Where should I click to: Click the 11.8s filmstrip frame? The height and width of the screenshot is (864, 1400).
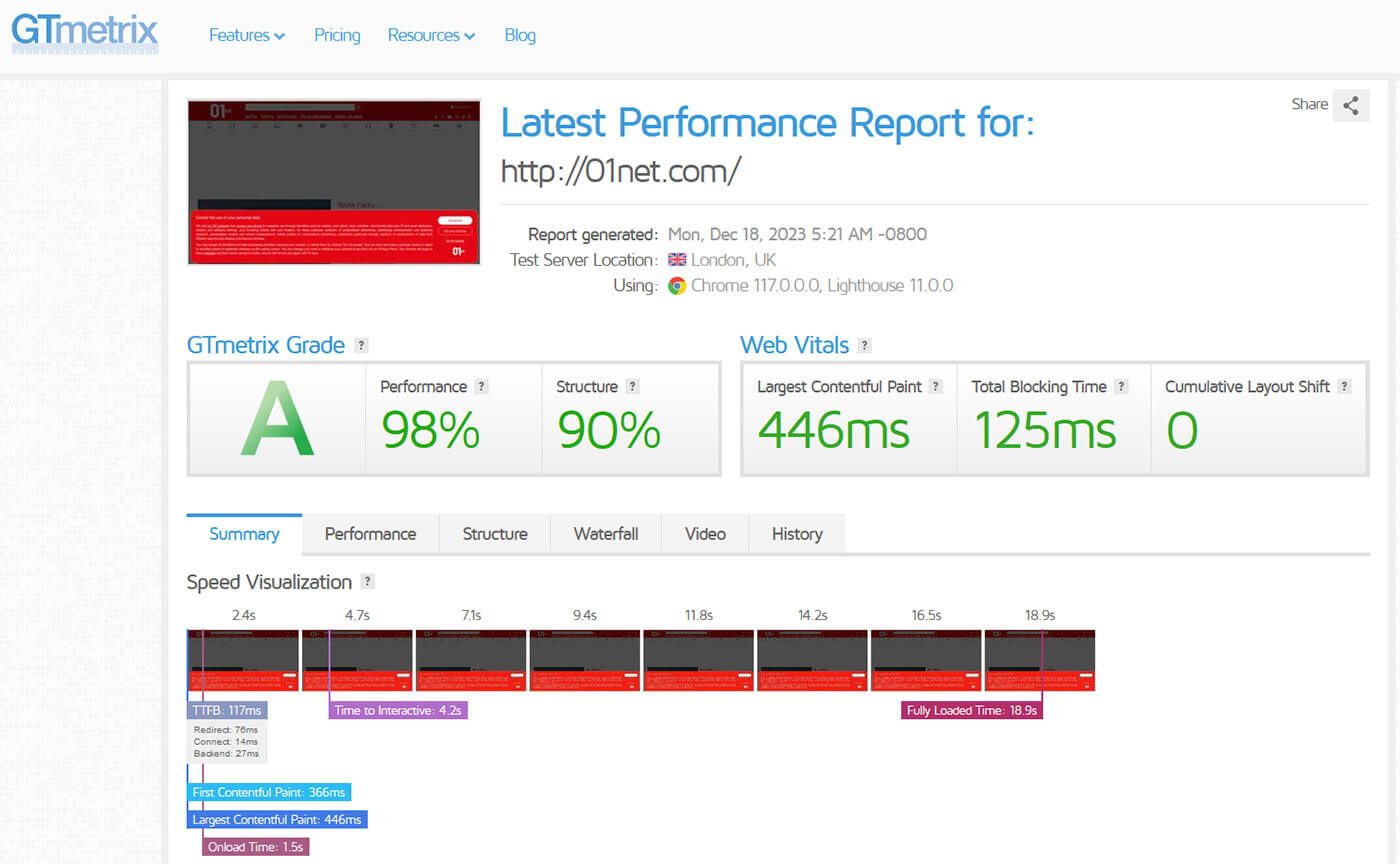(x=699, y=660)
